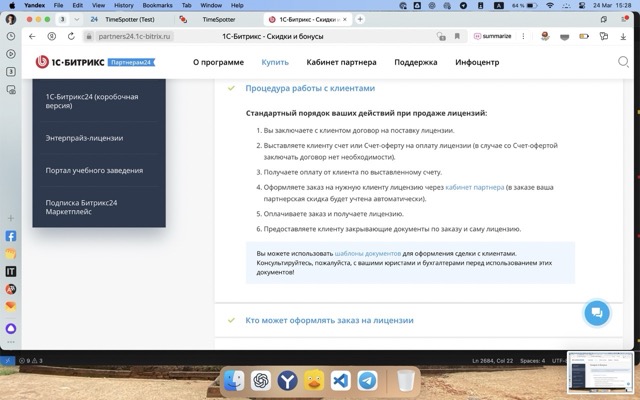Follow the 'кабинет партнера' link in step 4
640x400 pixels.
pos(475,187)
